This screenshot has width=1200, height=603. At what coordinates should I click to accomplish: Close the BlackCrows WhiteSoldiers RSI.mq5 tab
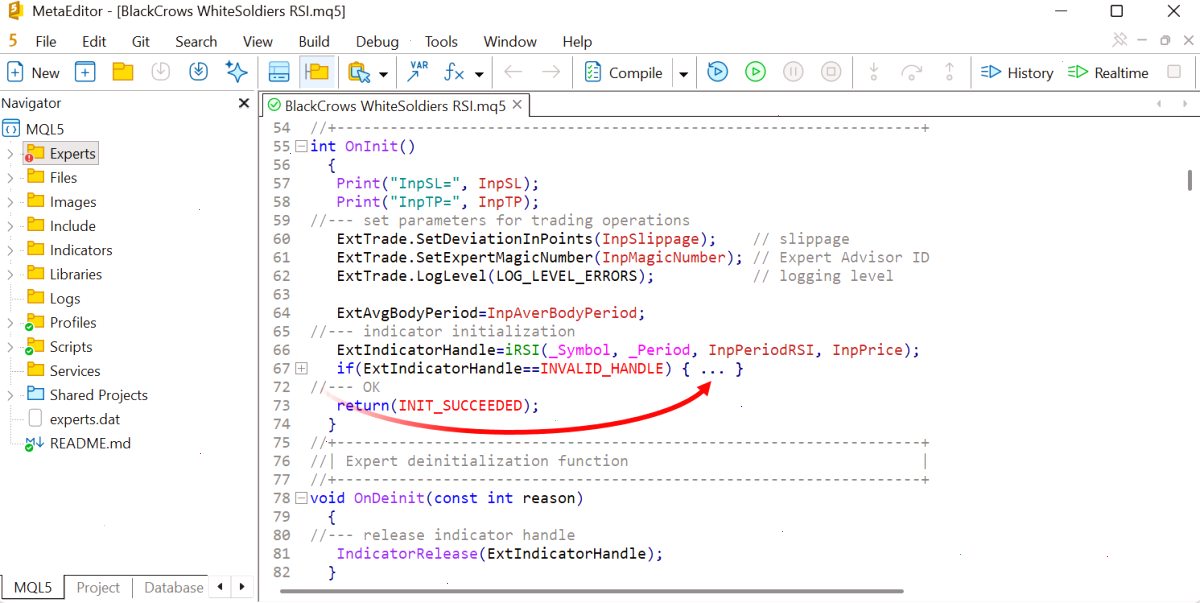[517, 105]
